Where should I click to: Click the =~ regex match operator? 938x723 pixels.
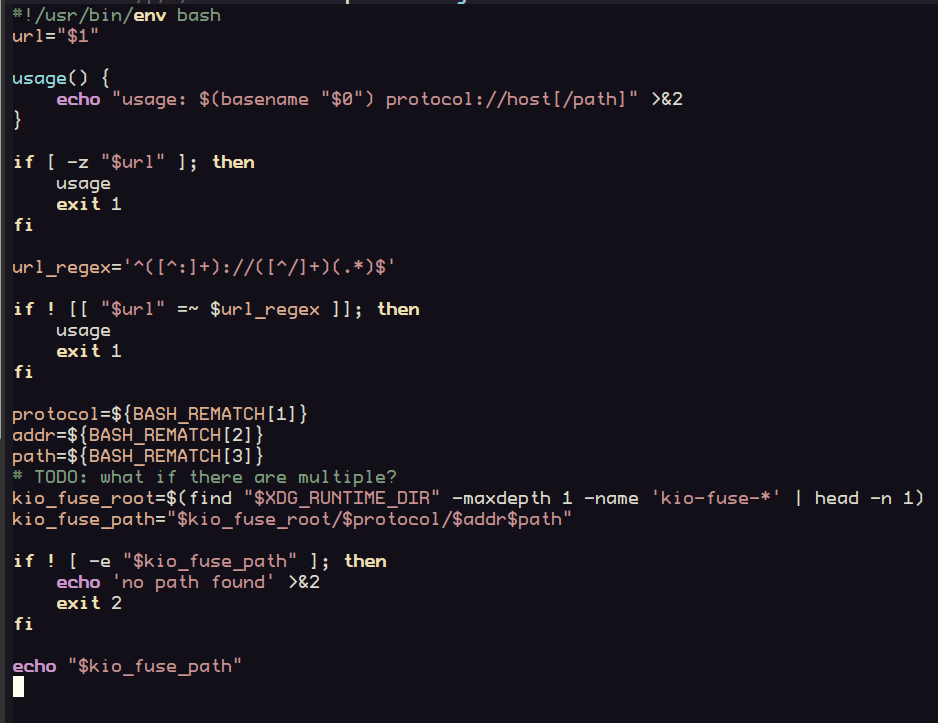[188, 309]
